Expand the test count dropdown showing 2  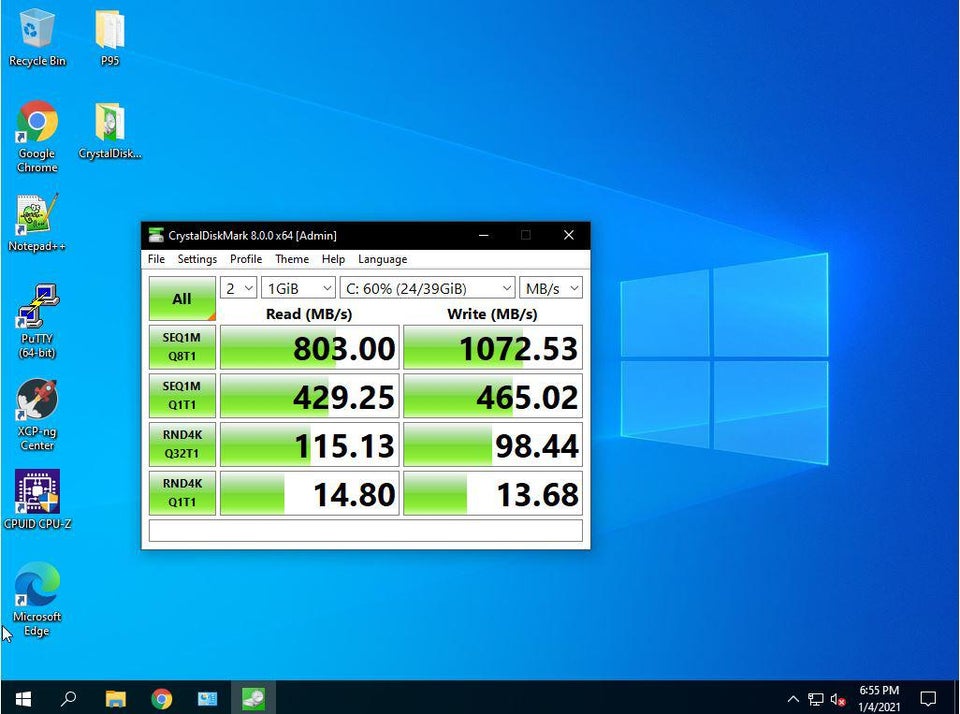click(238, 288)
